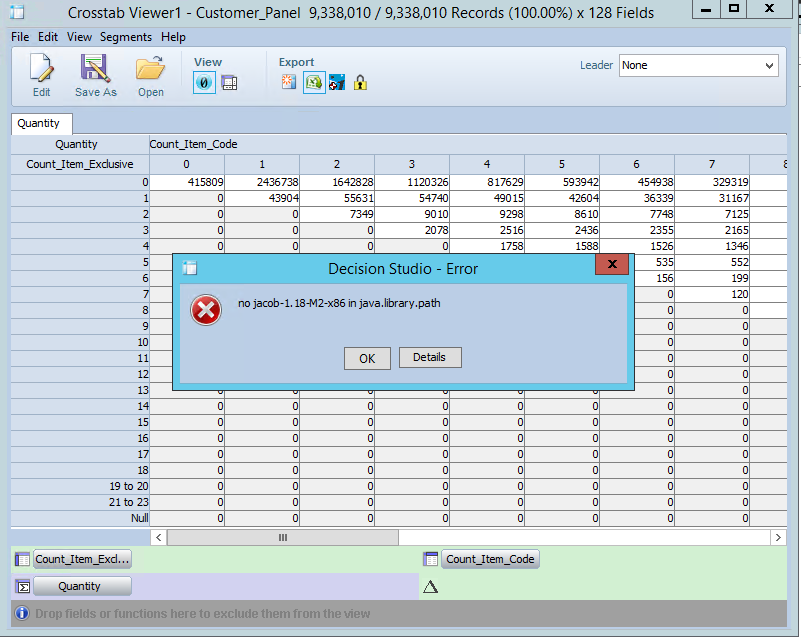
Task: Click the delta triangle symbol below Count_Item_Code
Action: tap(431, 587)
